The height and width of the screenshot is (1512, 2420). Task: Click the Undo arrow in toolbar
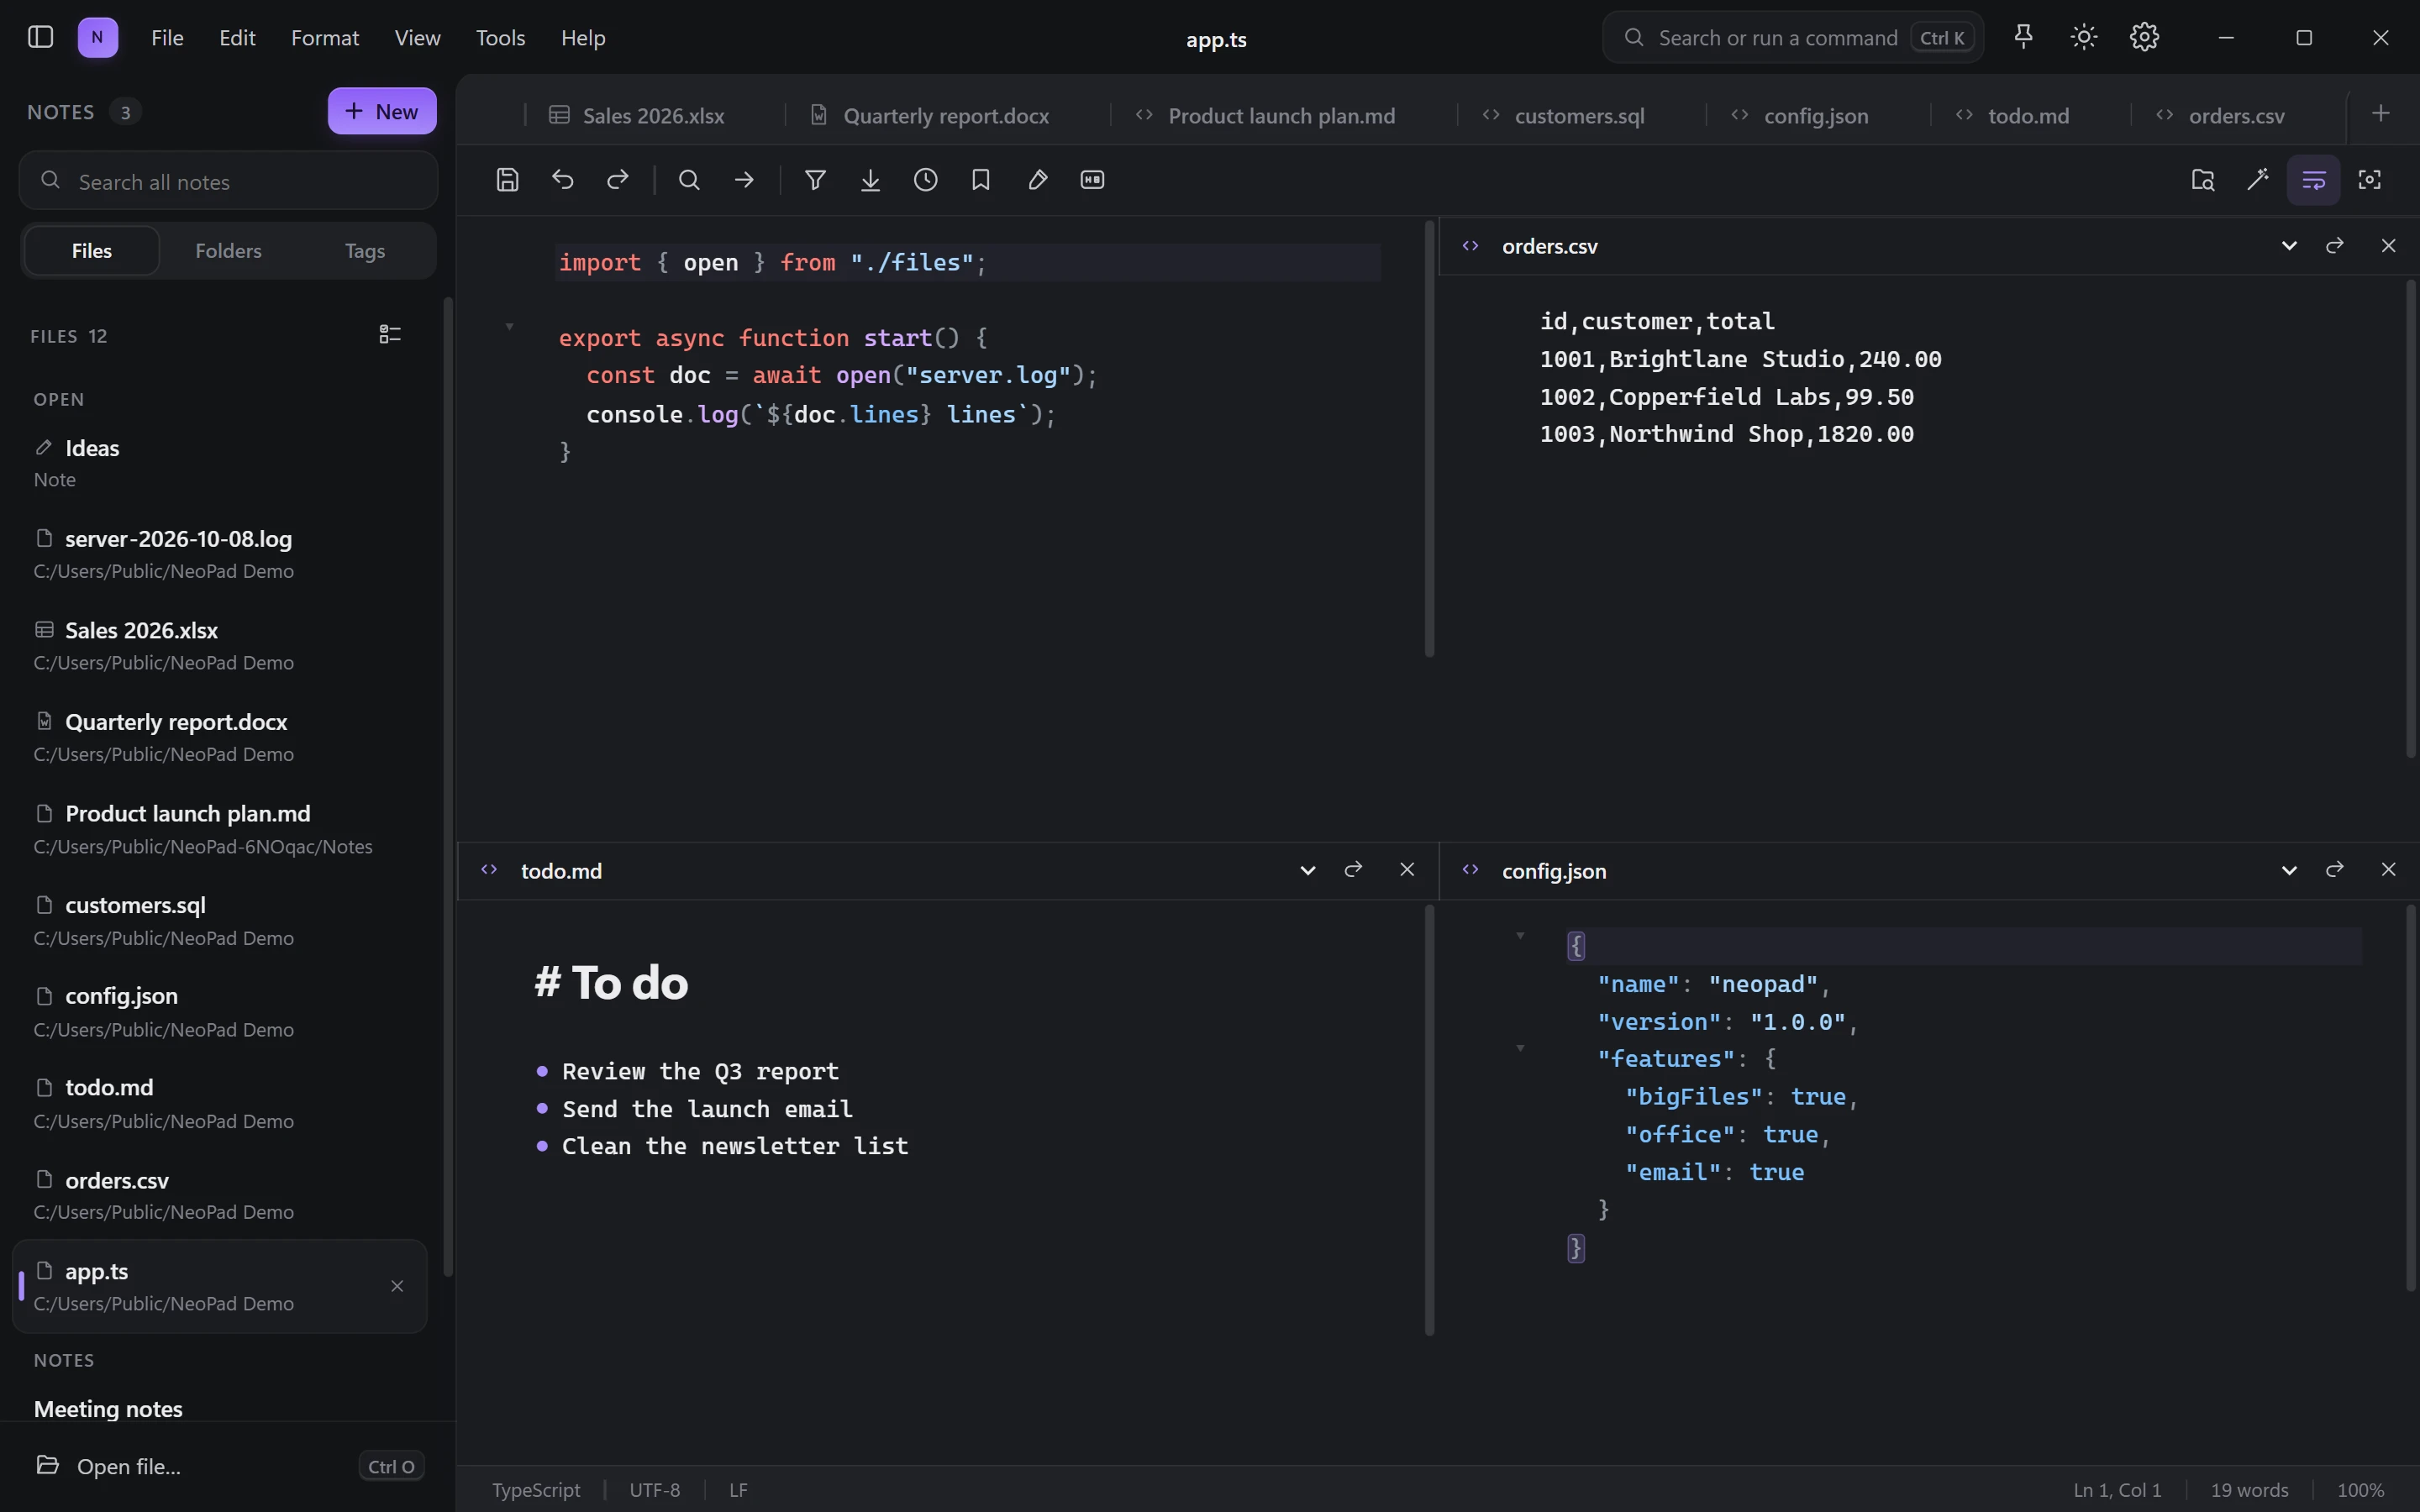pos(563,180)
